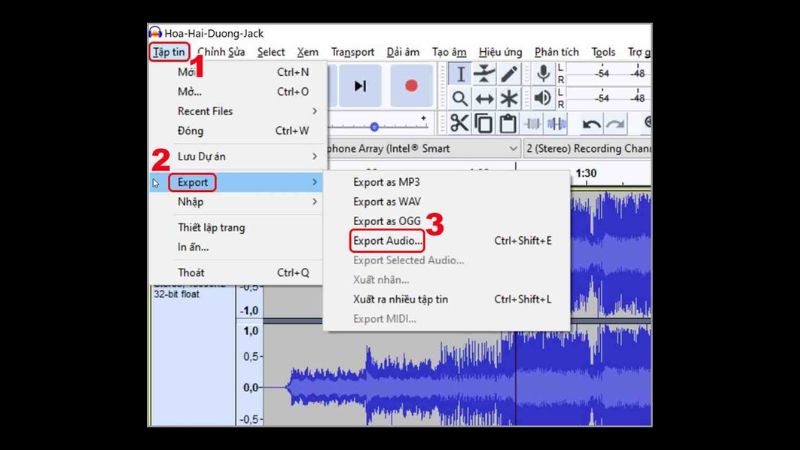Viewport: 800px width, 450px height.
Task: Click the 1:30 mark on timeline ruler
Action: coord(586,173)
